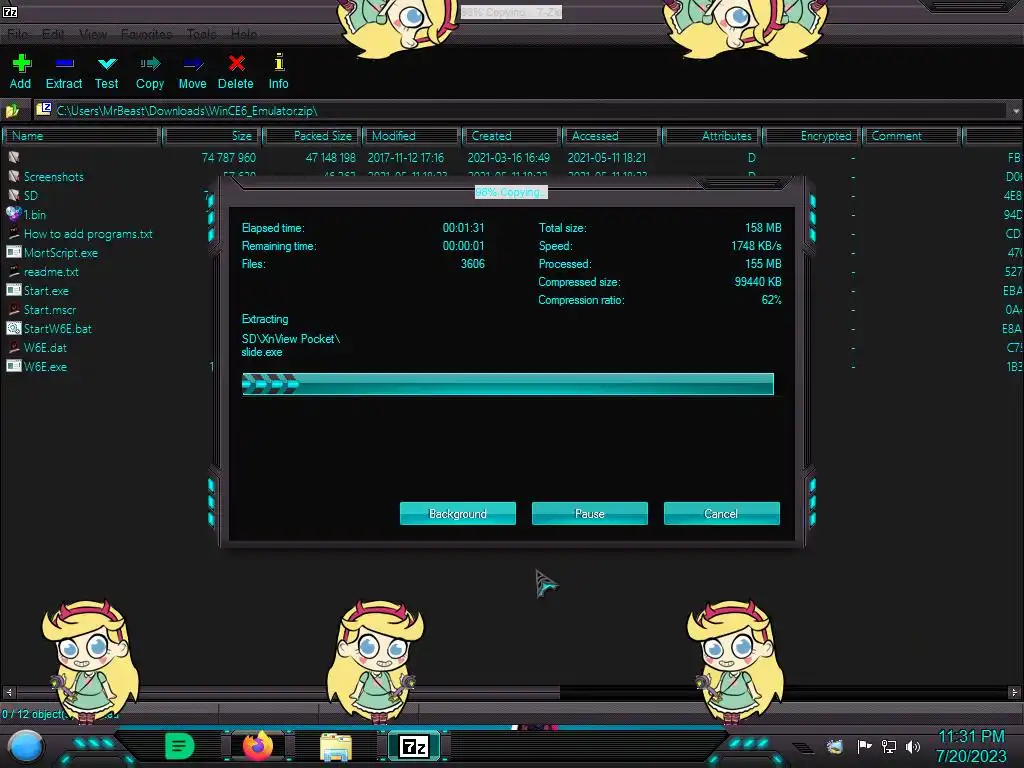The image size is (1024, 768).
Task: Click the volume speaker tray icon
Action: 912,746
